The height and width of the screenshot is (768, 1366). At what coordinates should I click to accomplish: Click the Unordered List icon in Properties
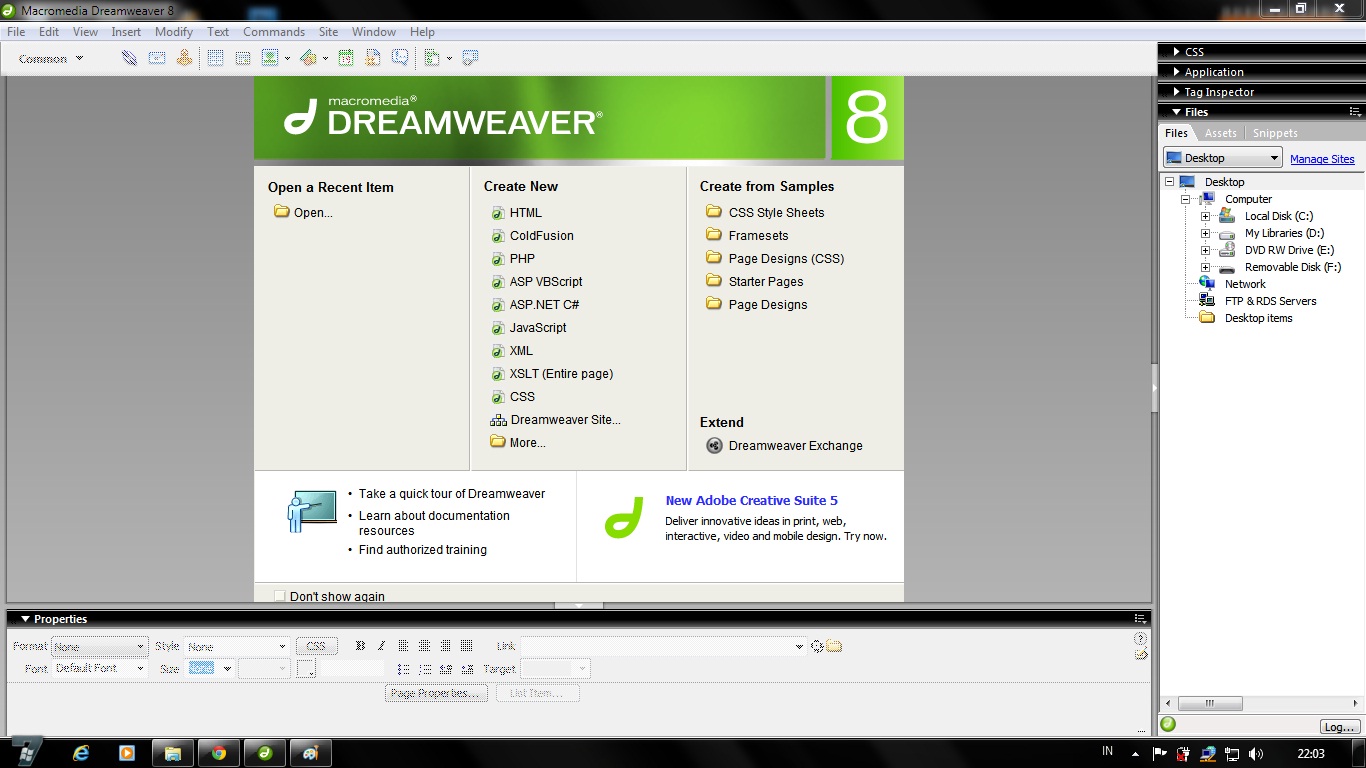click(404, 669)
